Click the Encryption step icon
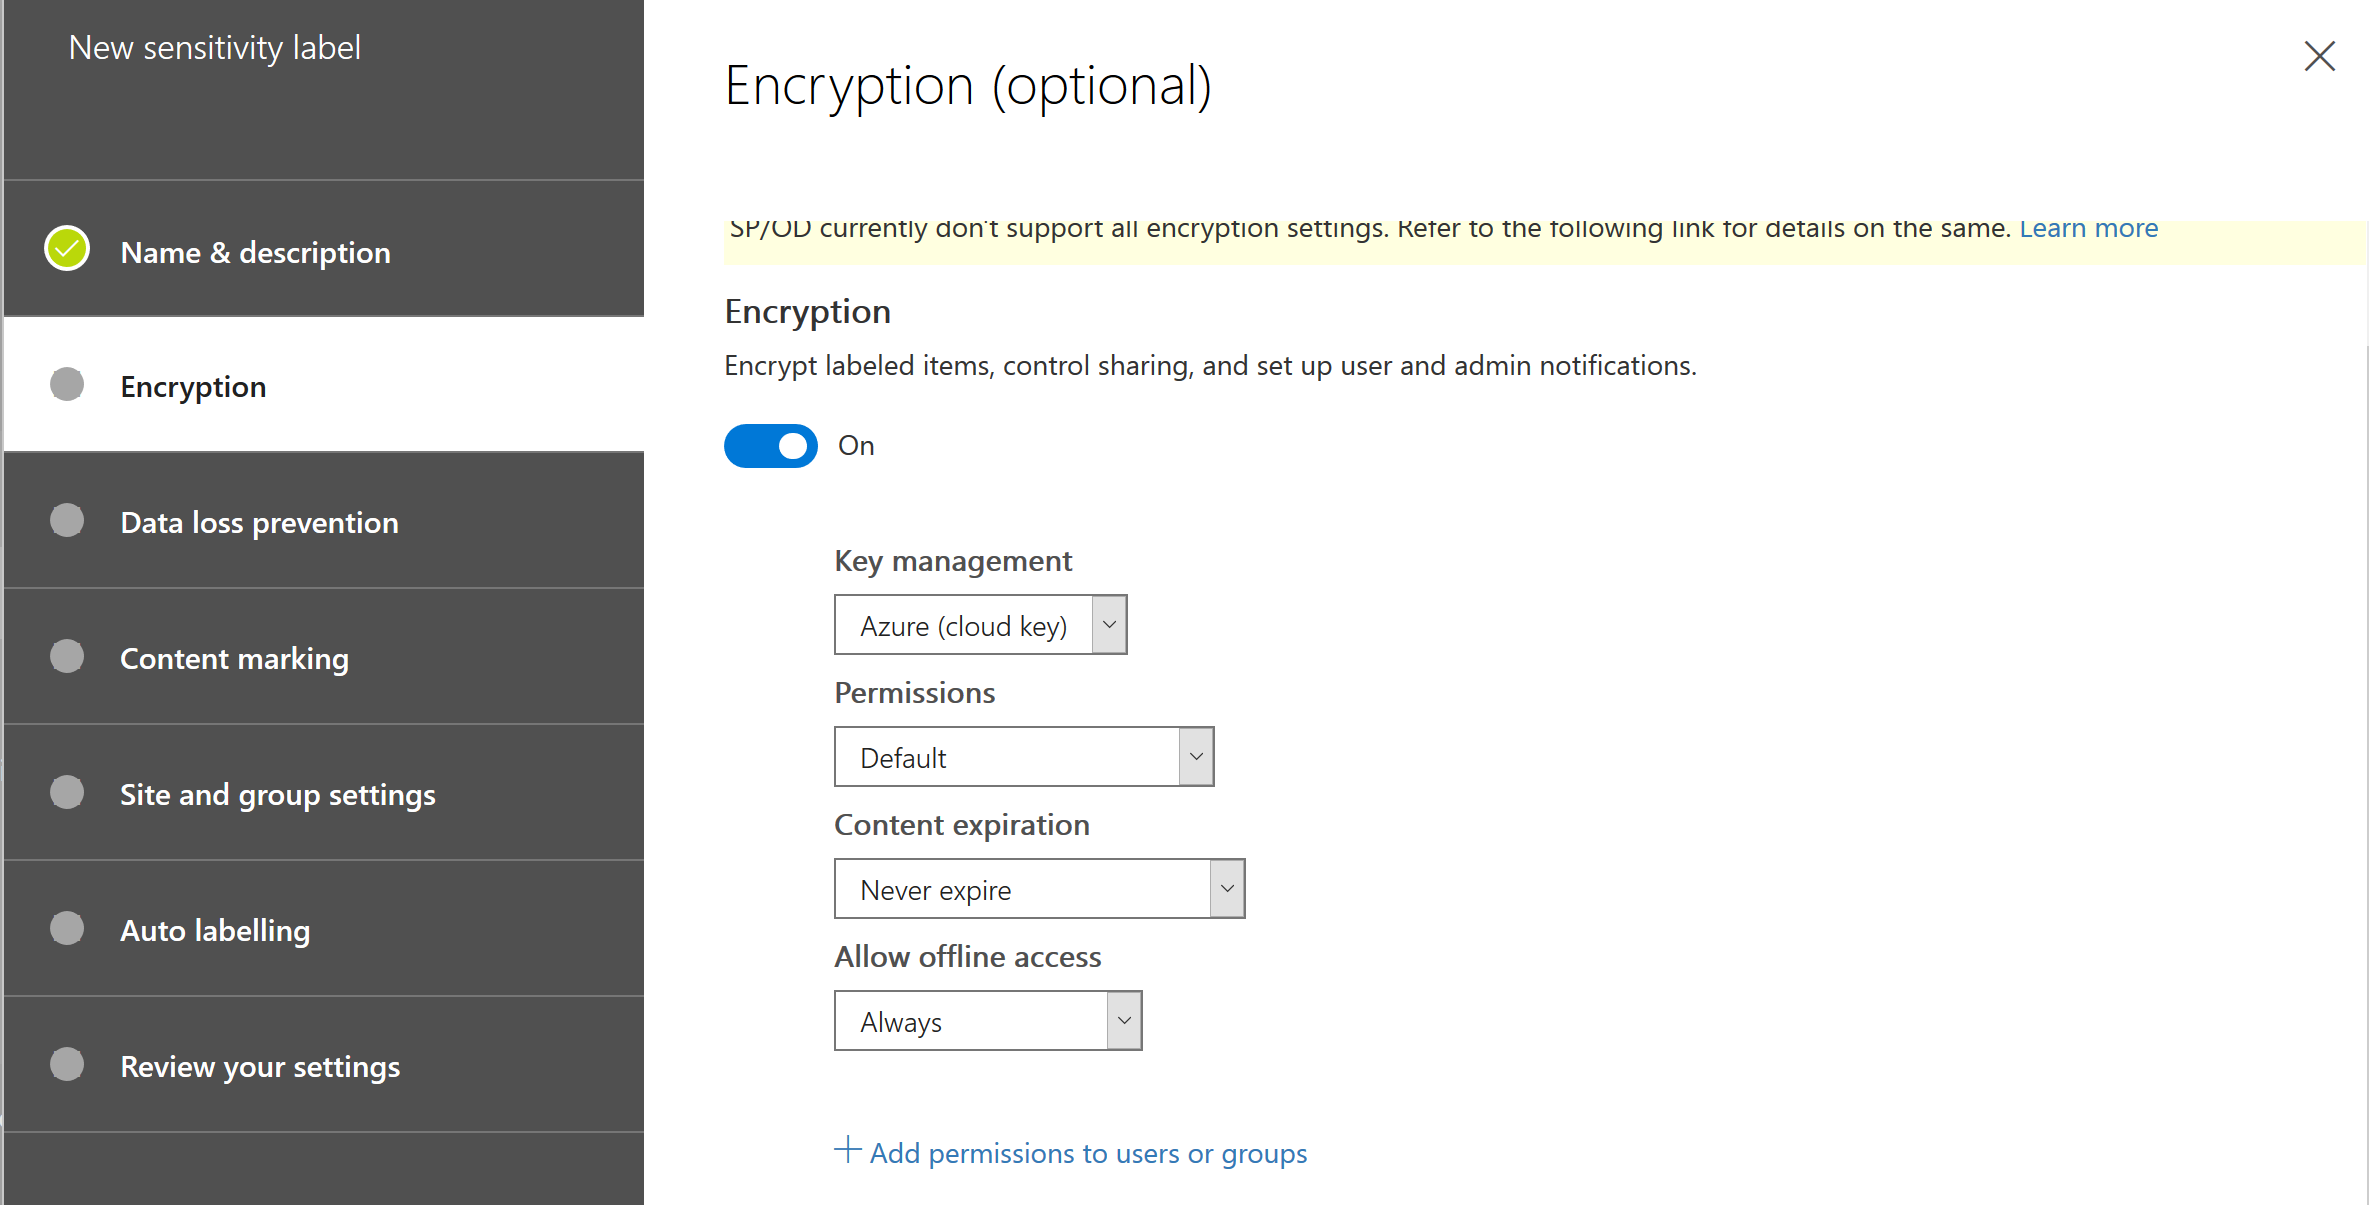 click(x=68, y=384)
